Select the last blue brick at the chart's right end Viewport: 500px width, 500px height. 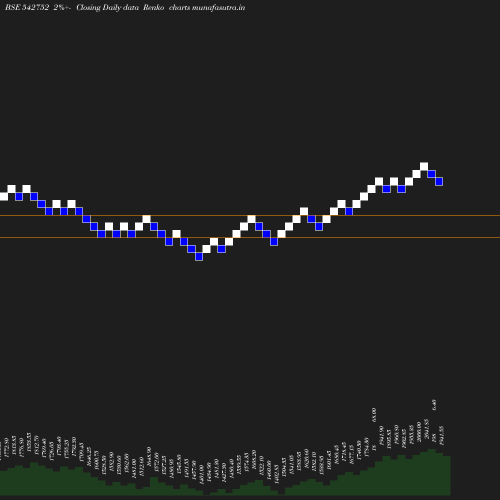(x=439, y=181)
